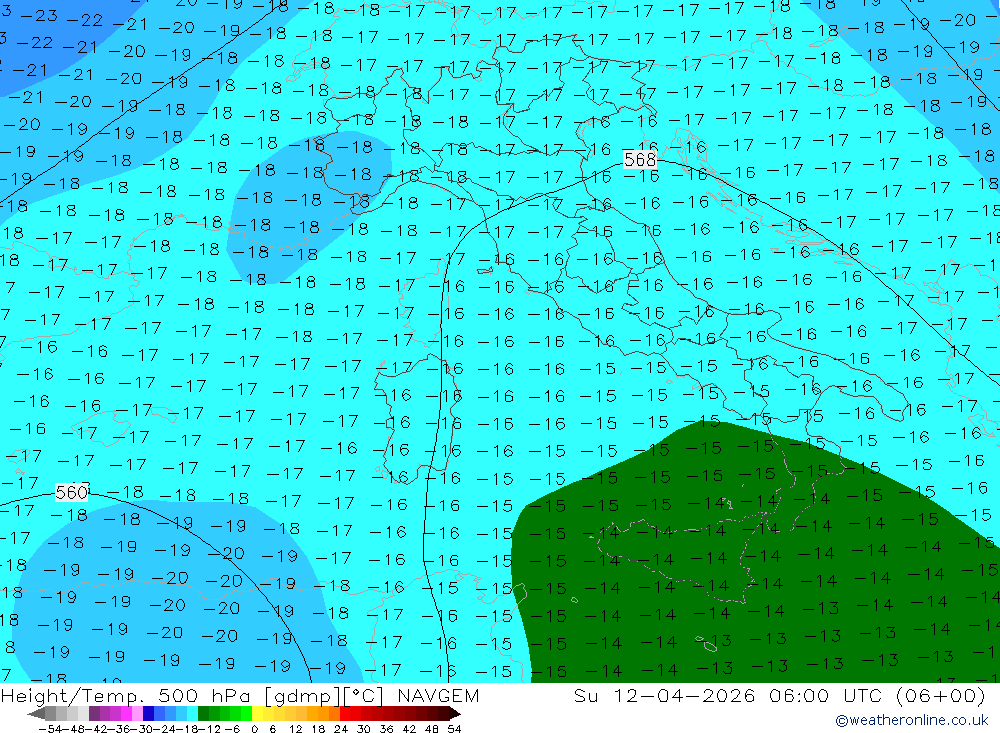Pick the bright yellow legend swatch at 0

257,714
